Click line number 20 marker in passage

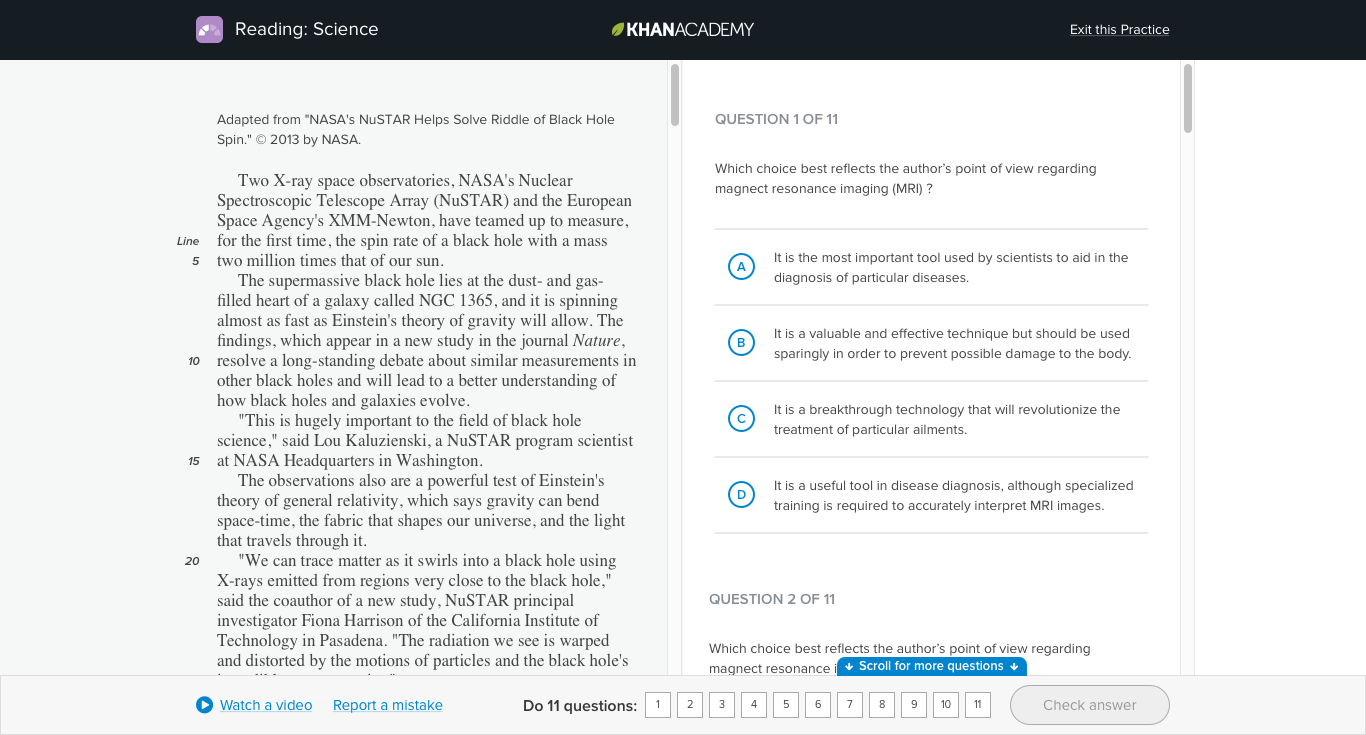193,561
